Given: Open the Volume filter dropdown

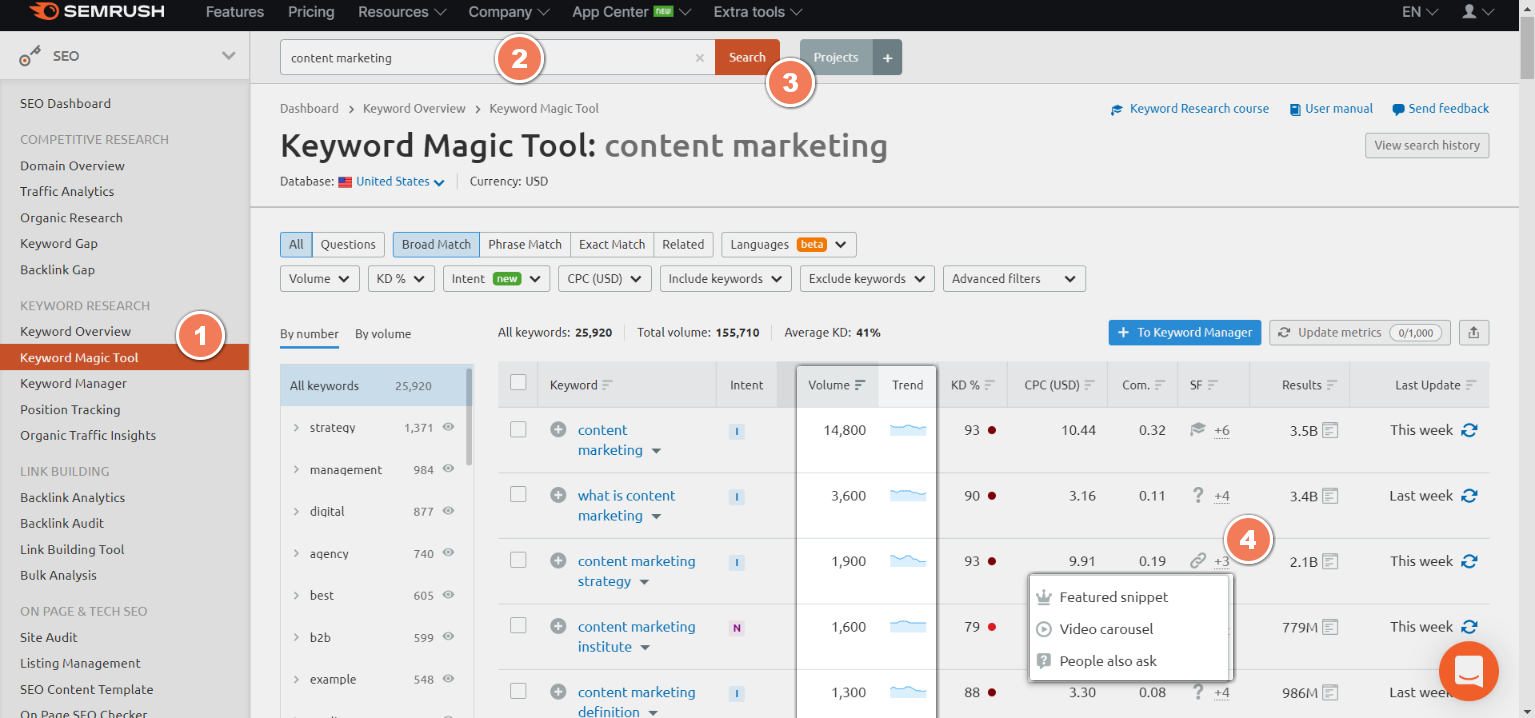Looking at the screenshot, I should (x=320, y=279).
